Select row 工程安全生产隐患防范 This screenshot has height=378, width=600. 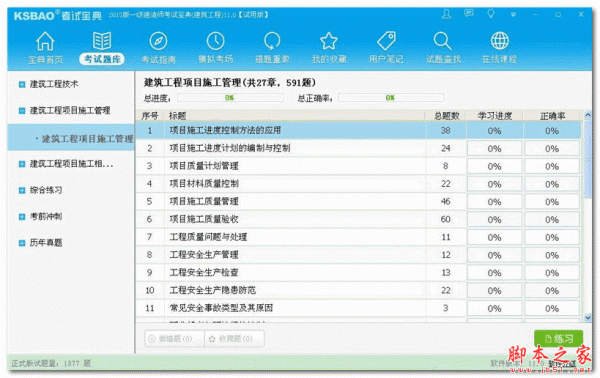point(359,290)
